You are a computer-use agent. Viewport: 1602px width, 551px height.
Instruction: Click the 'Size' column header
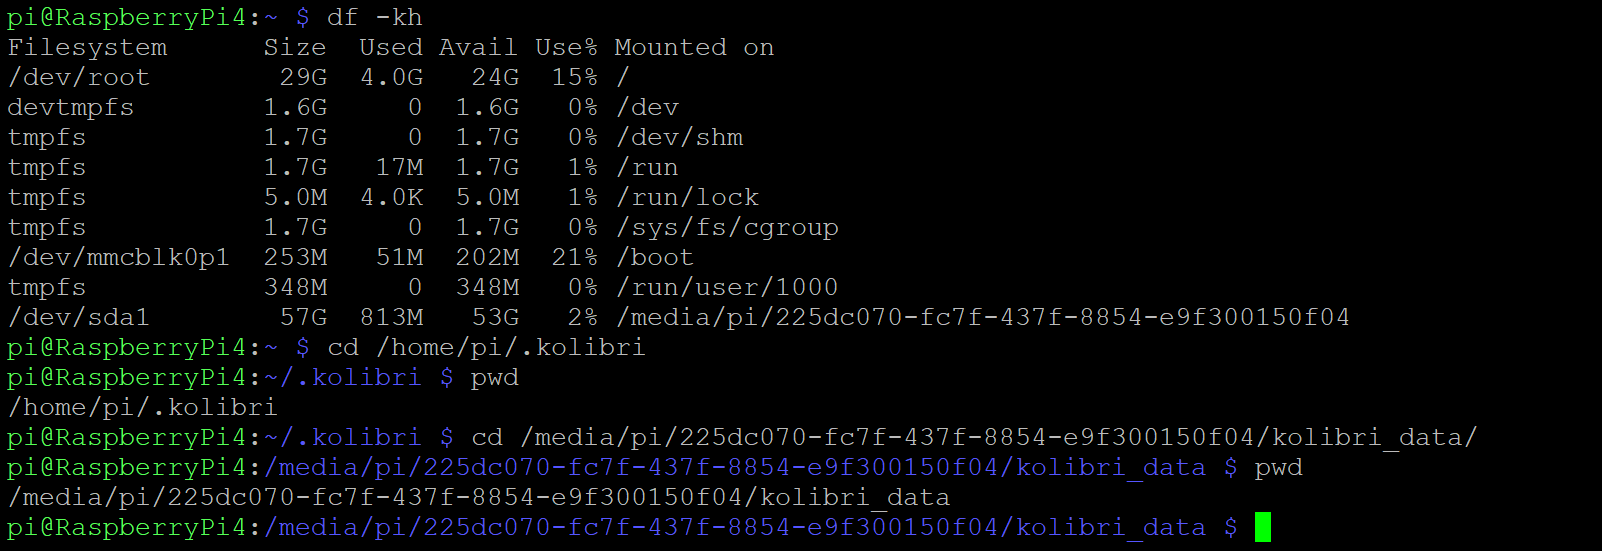(295, 47)
